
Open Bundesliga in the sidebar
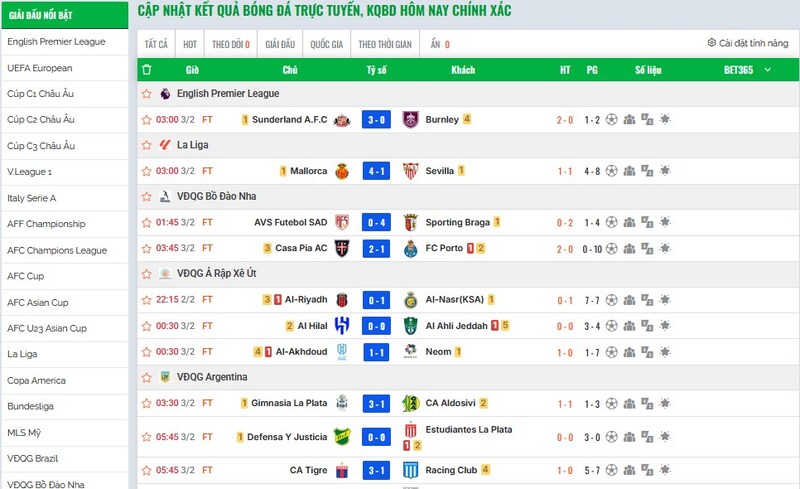pos(30,406)
